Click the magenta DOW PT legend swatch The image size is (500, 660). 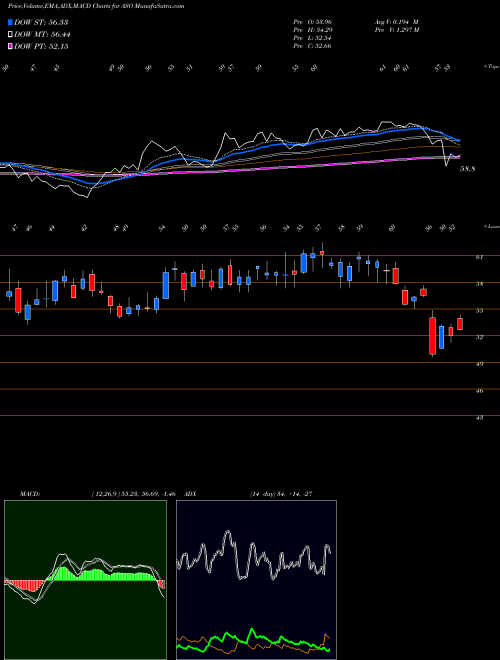point(10,46)
